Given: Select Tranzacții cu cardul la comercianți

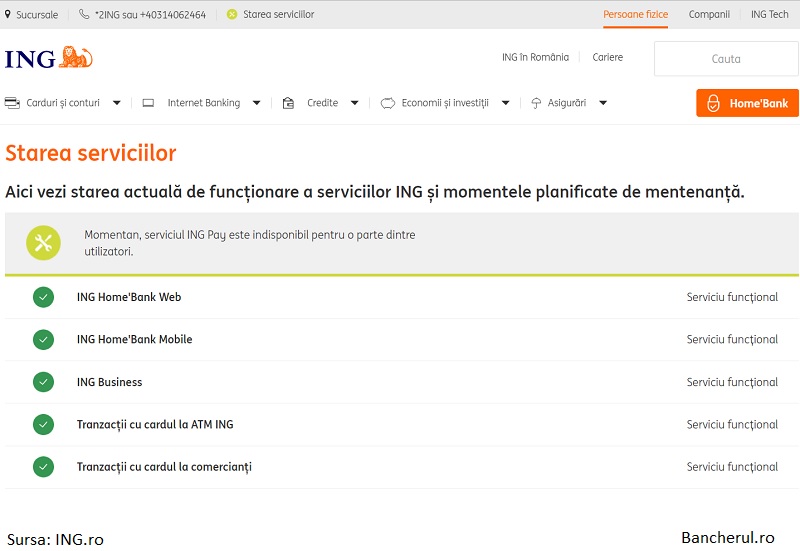Looking at the screenshot, I should (x=164, y=467).
